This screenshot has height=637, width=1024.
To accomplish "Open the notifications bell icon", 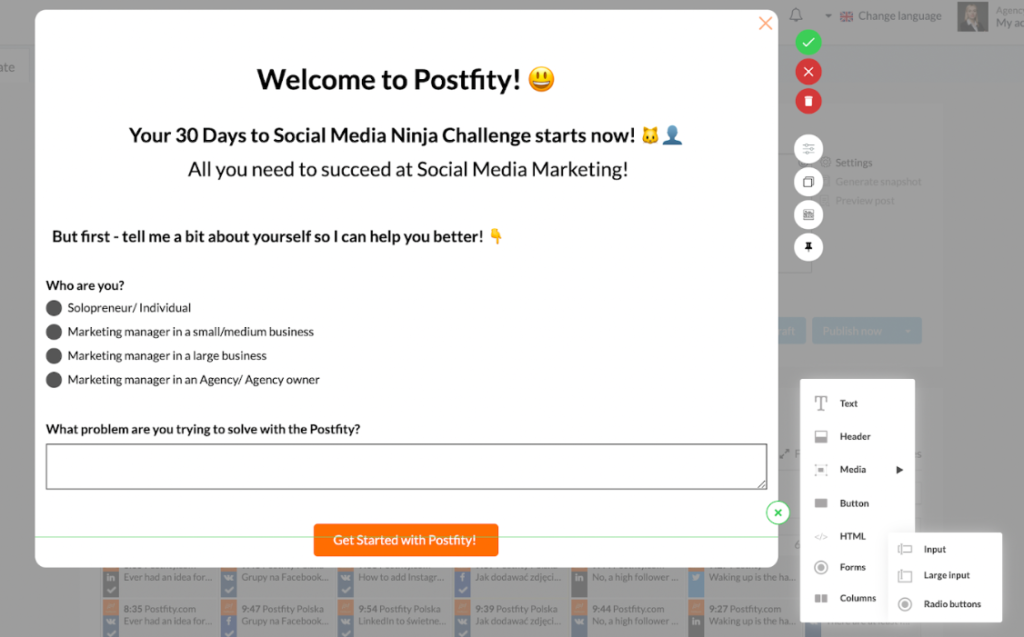I will pos(796,16).
